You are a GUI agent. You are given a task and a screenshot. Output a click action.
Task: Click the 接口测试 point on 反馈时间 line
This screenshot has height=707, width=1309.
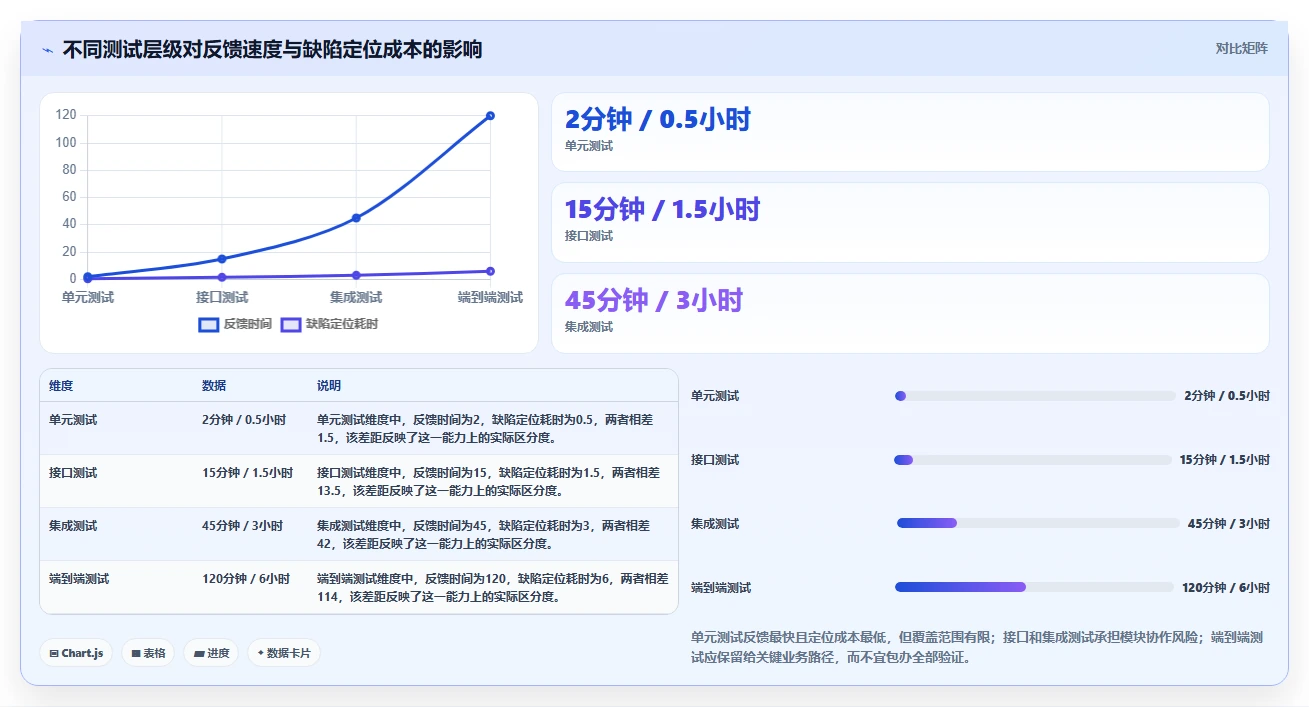tap(222, 259)
